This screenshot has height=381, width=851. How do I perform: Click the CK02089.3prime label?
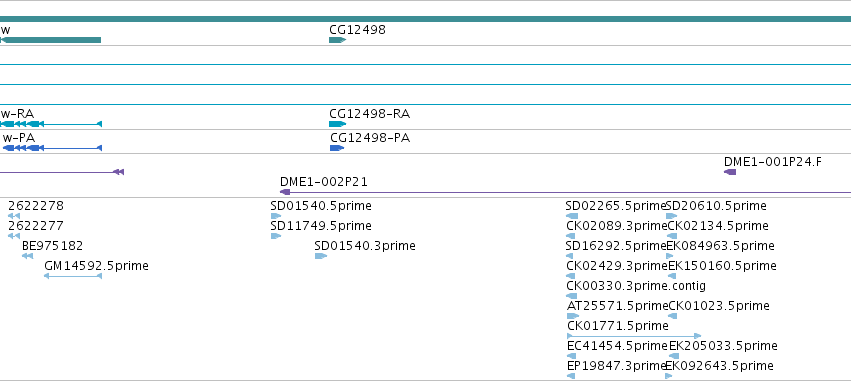click(617, 226)
